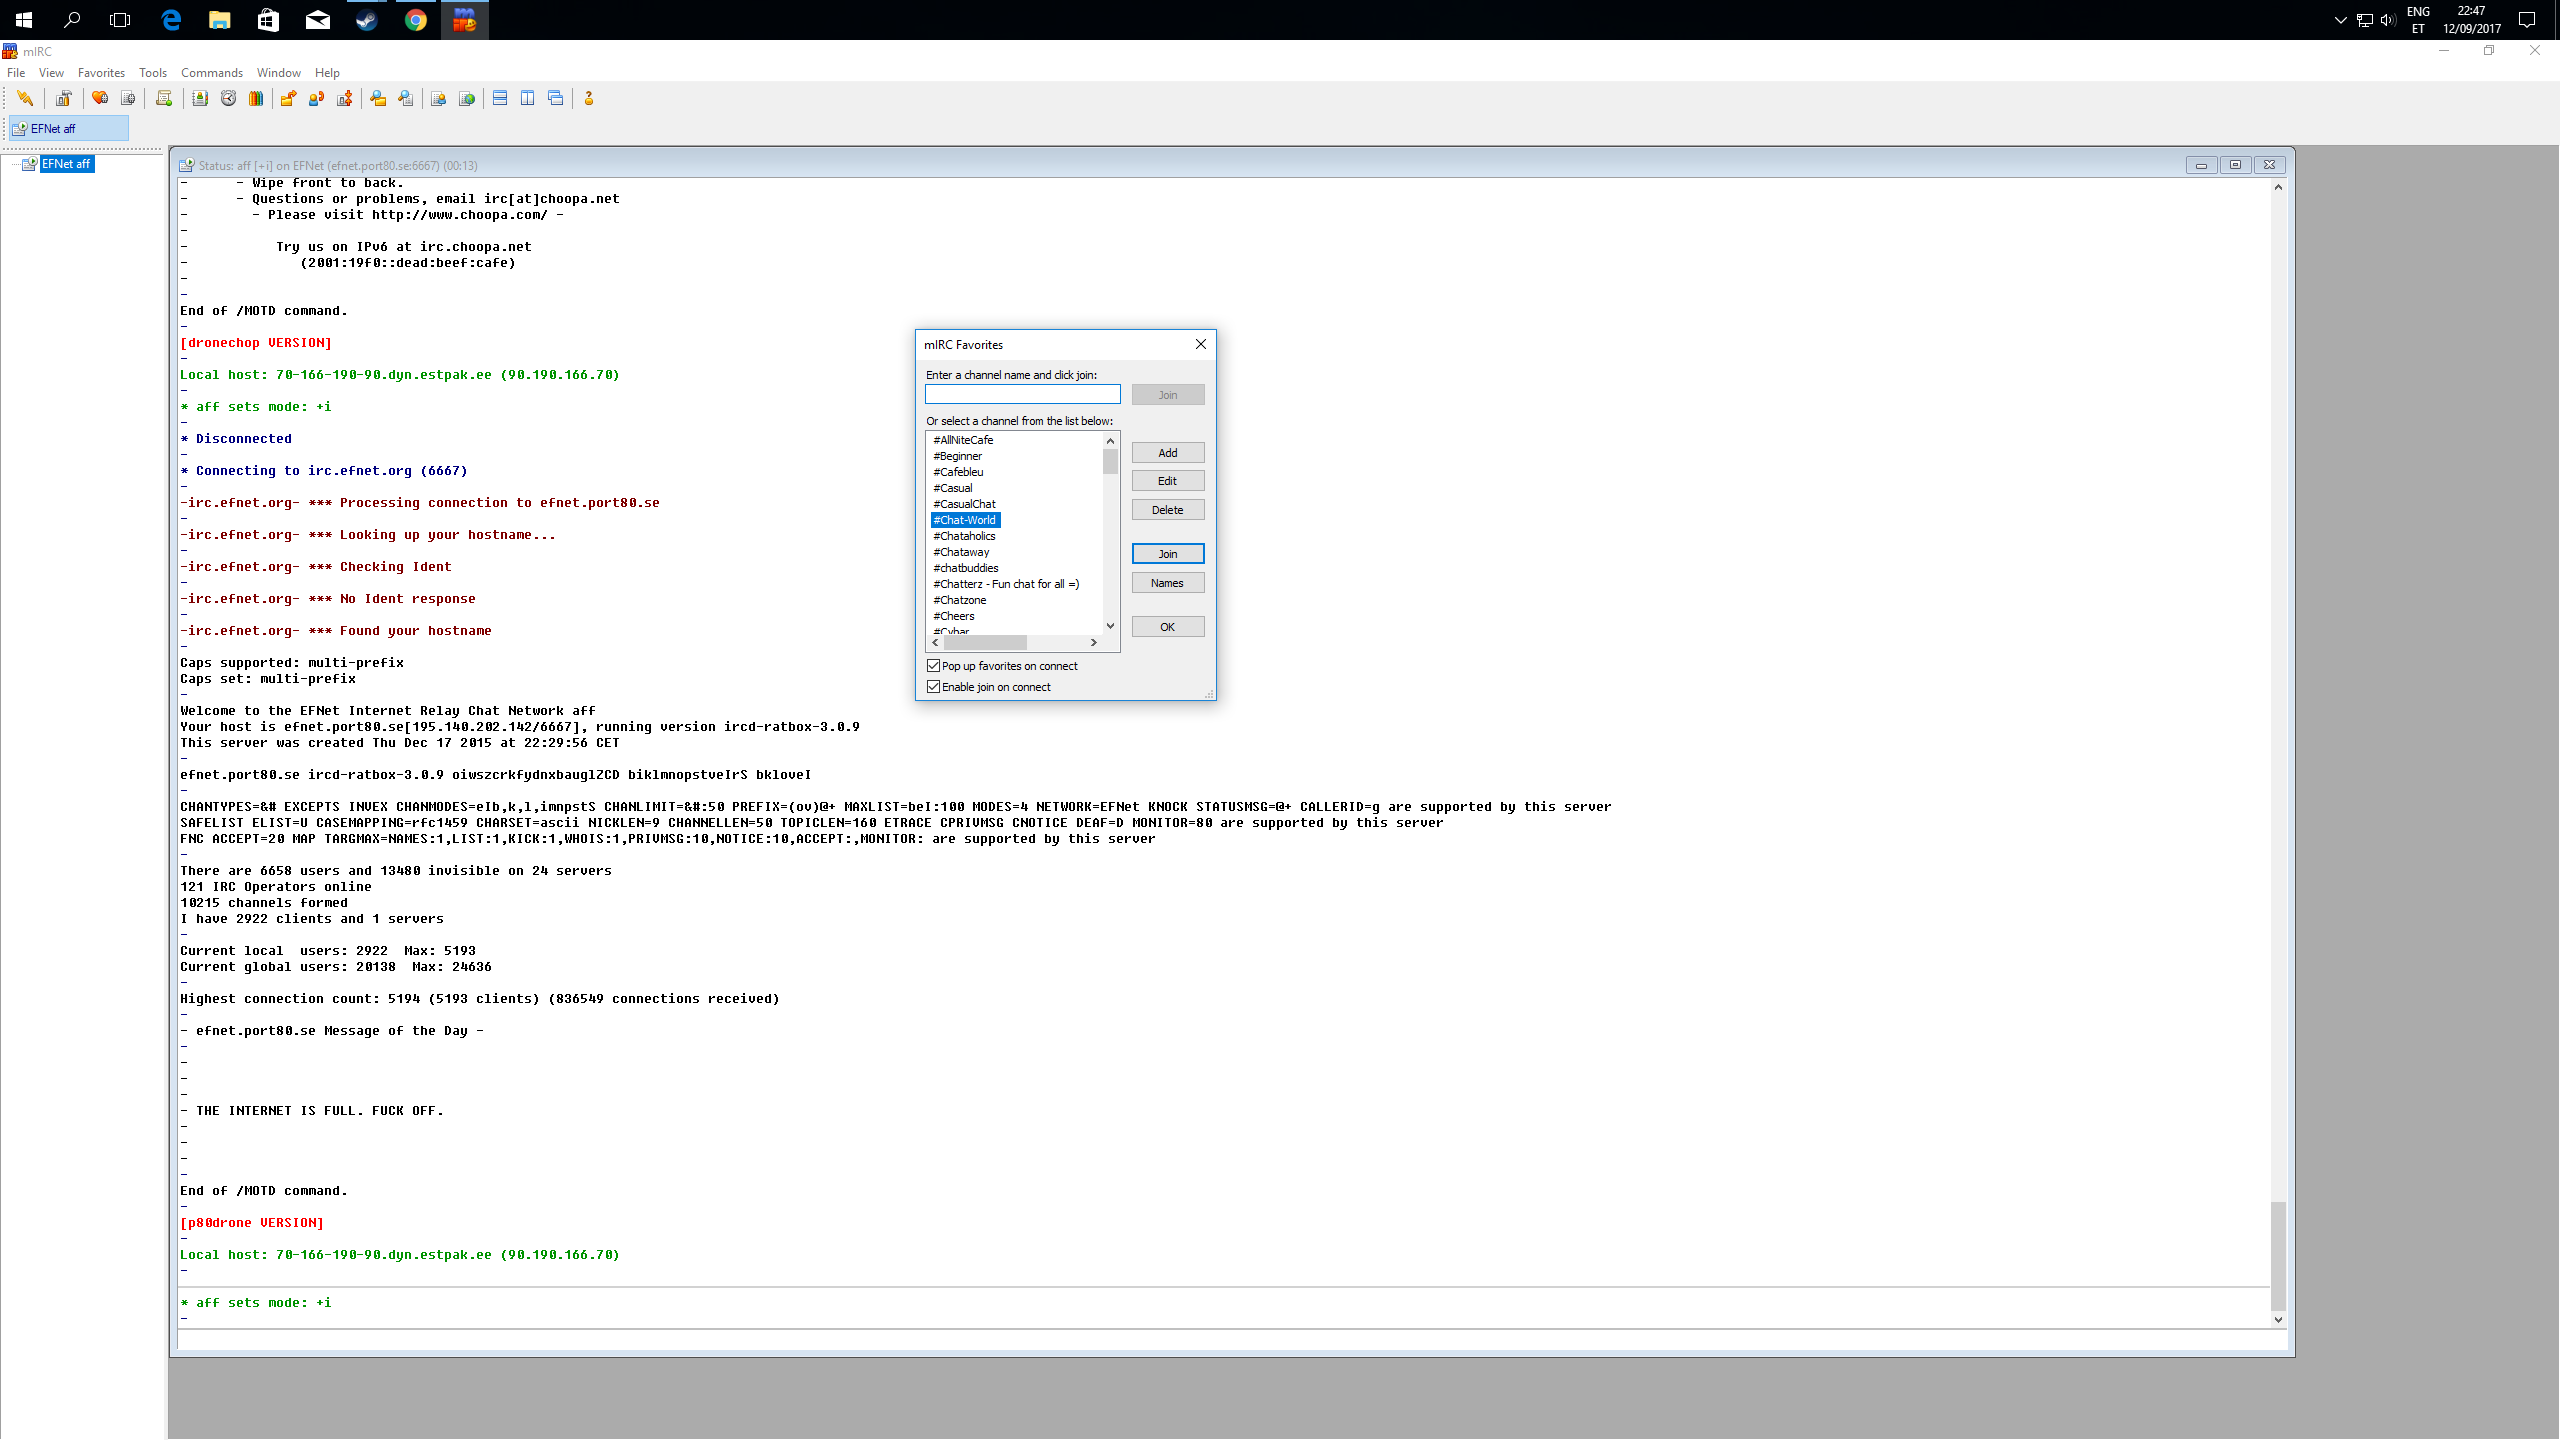2560x1440 pixels.
Task: Show hidden system tray icons chevron
Action: coord(2340,20)
